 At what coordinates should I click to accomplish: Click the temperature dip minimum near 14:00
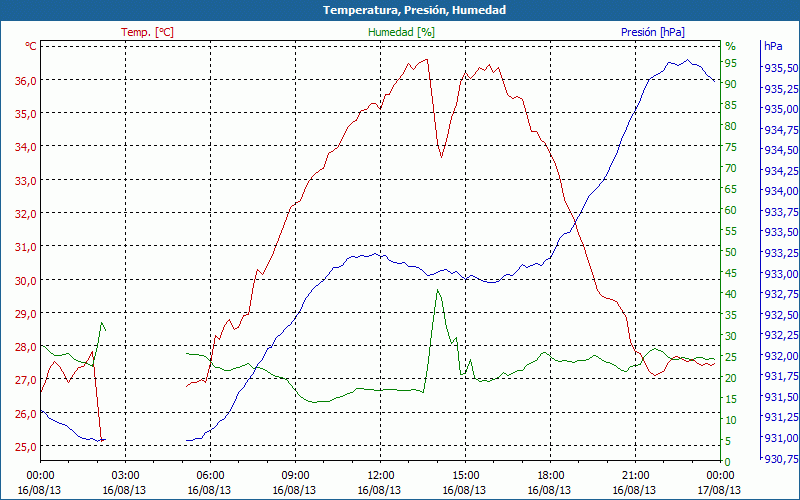[441, 157]
